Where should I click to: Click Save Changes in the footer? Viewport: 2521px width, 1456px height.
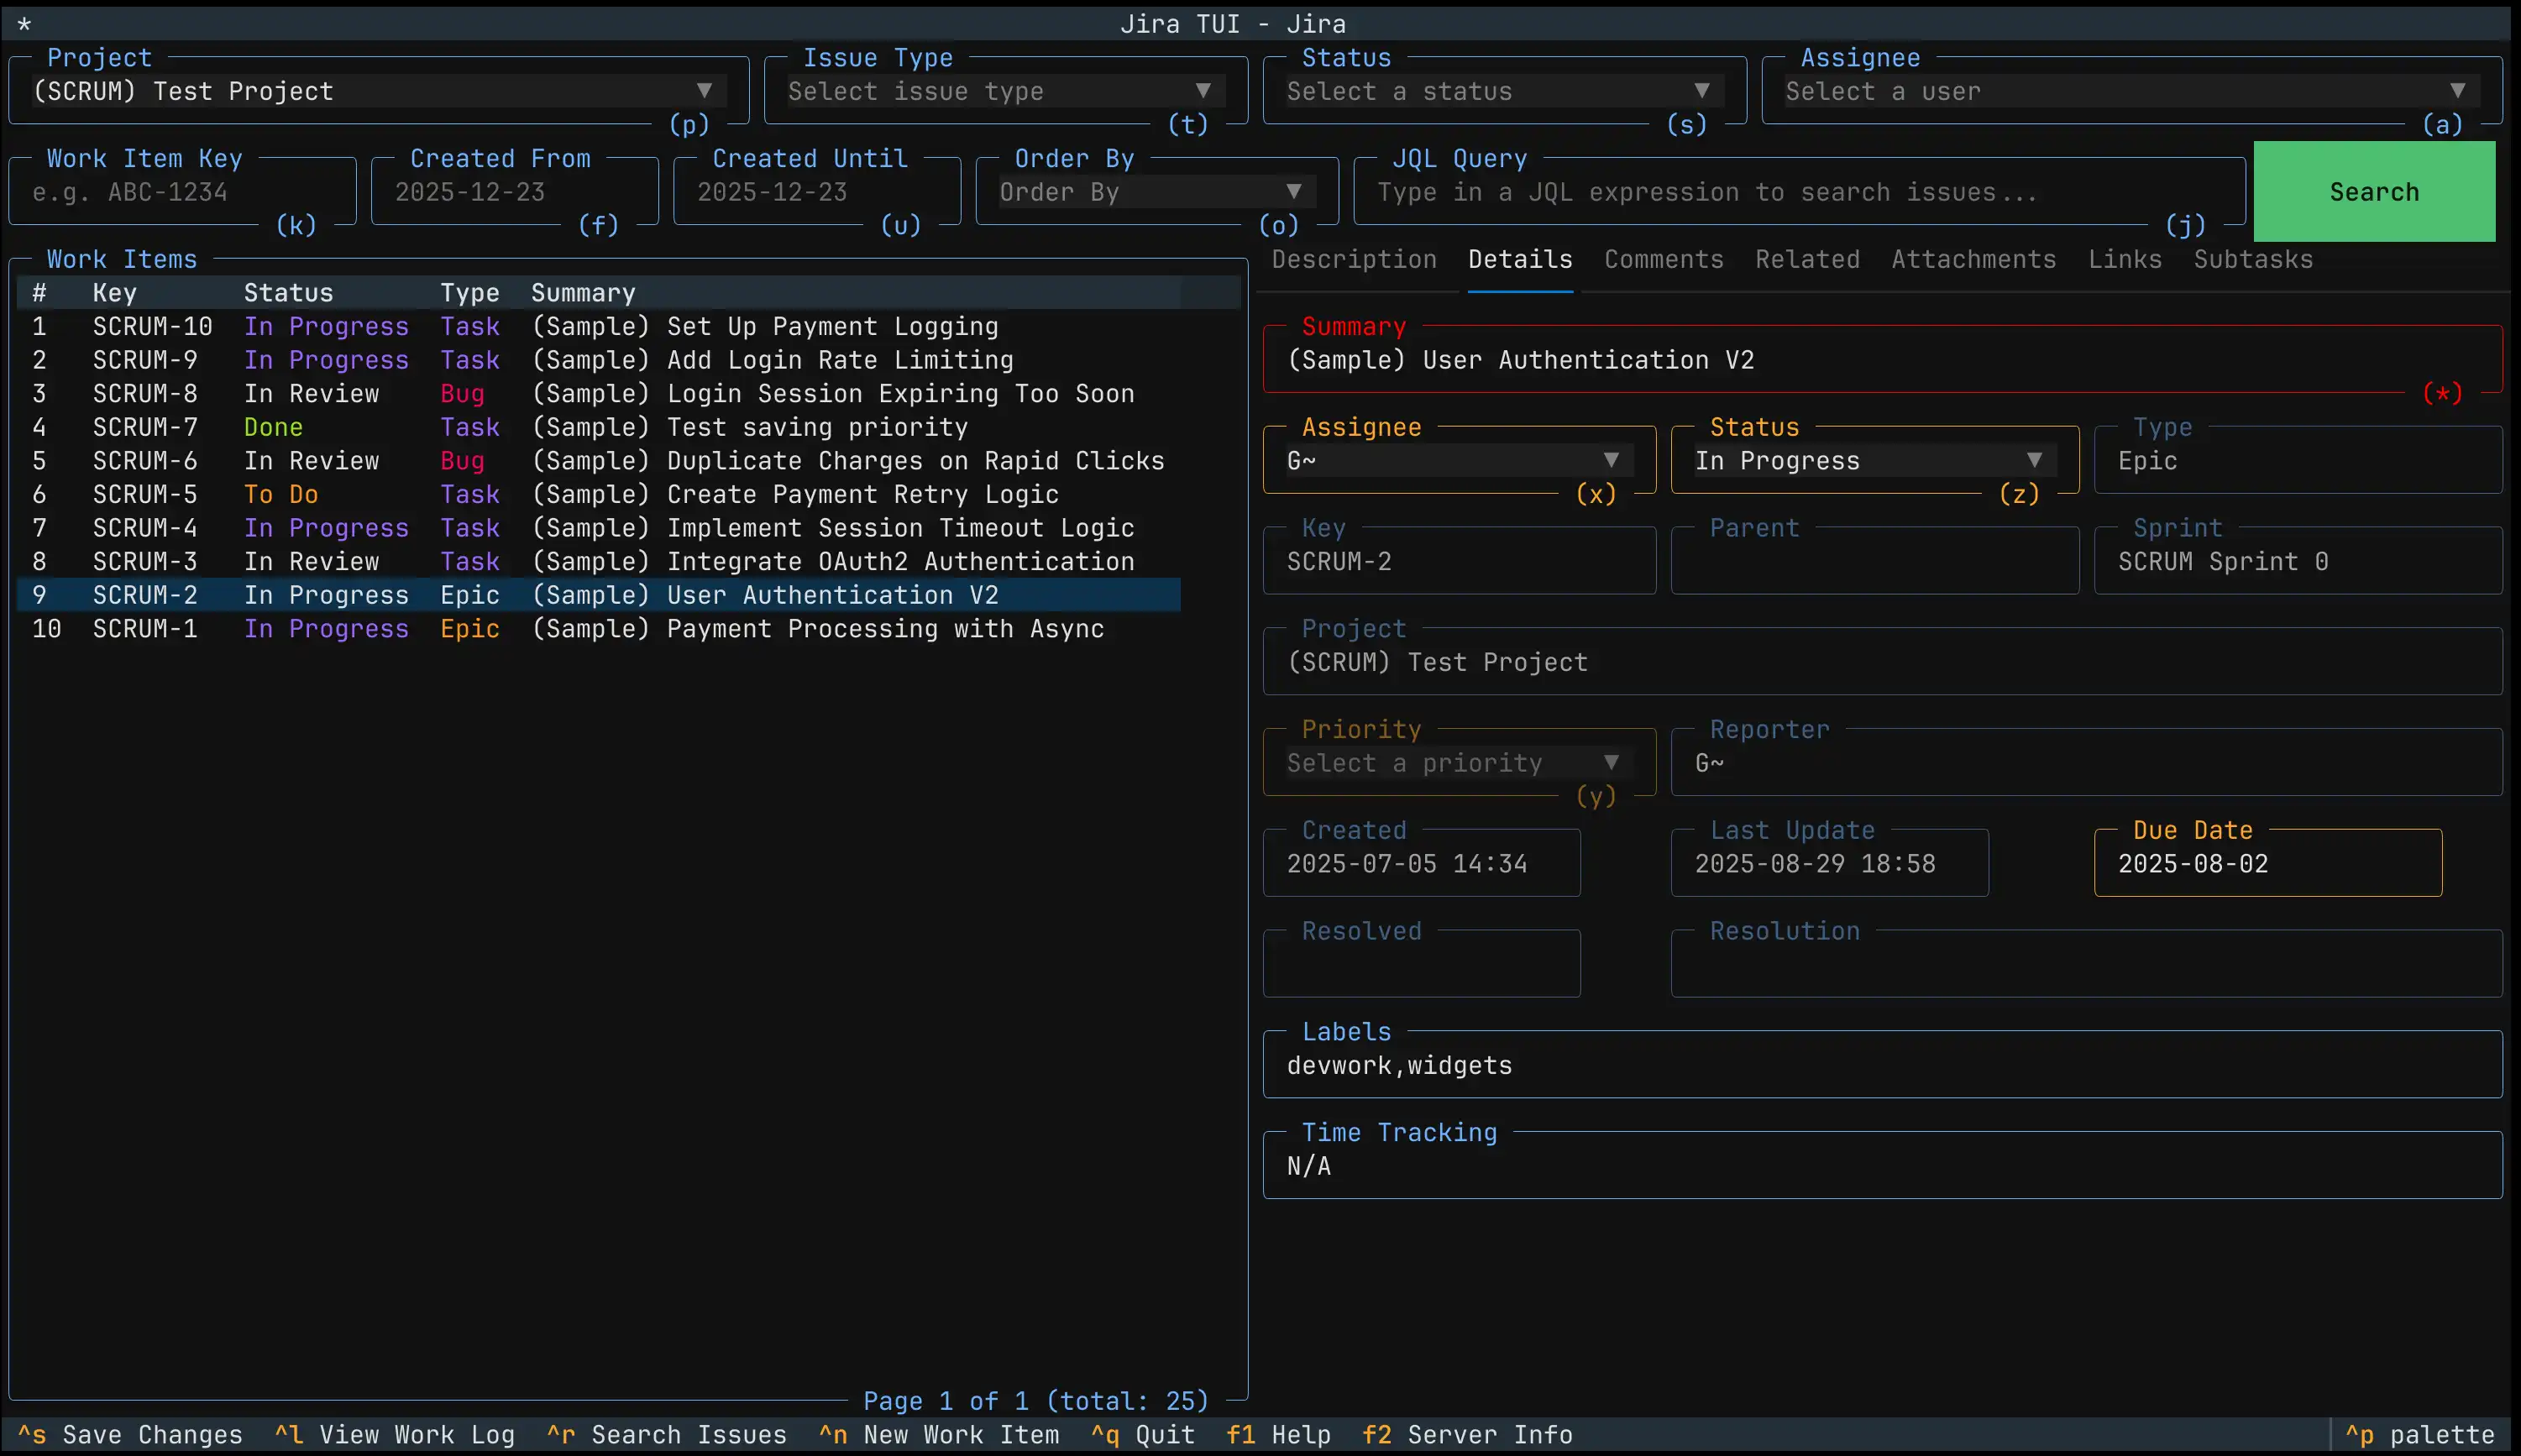[x=130, y=1436]
